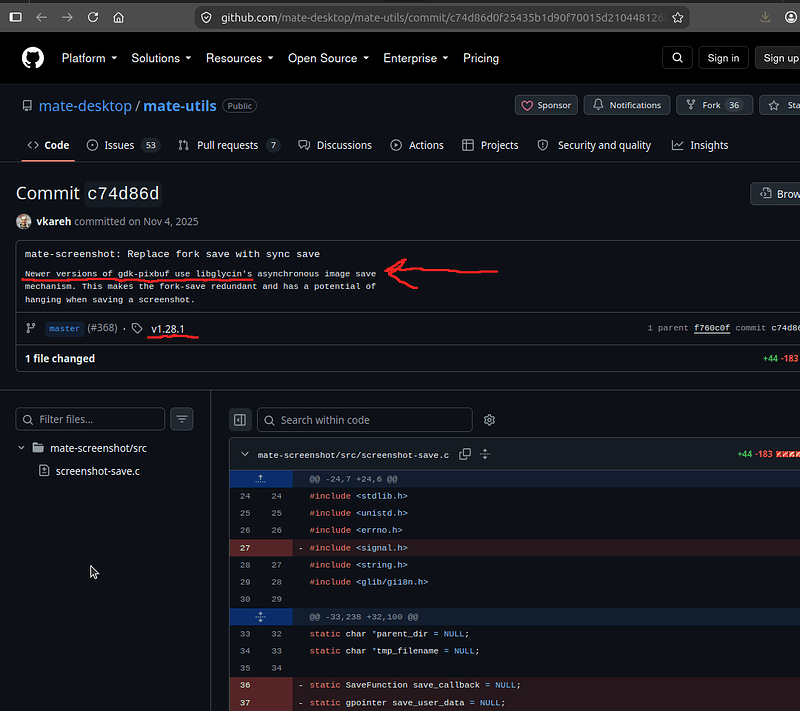The image size is (800, 711).
Task: Click deleted line '#include <signal.h>'
Action: [358, 548]
